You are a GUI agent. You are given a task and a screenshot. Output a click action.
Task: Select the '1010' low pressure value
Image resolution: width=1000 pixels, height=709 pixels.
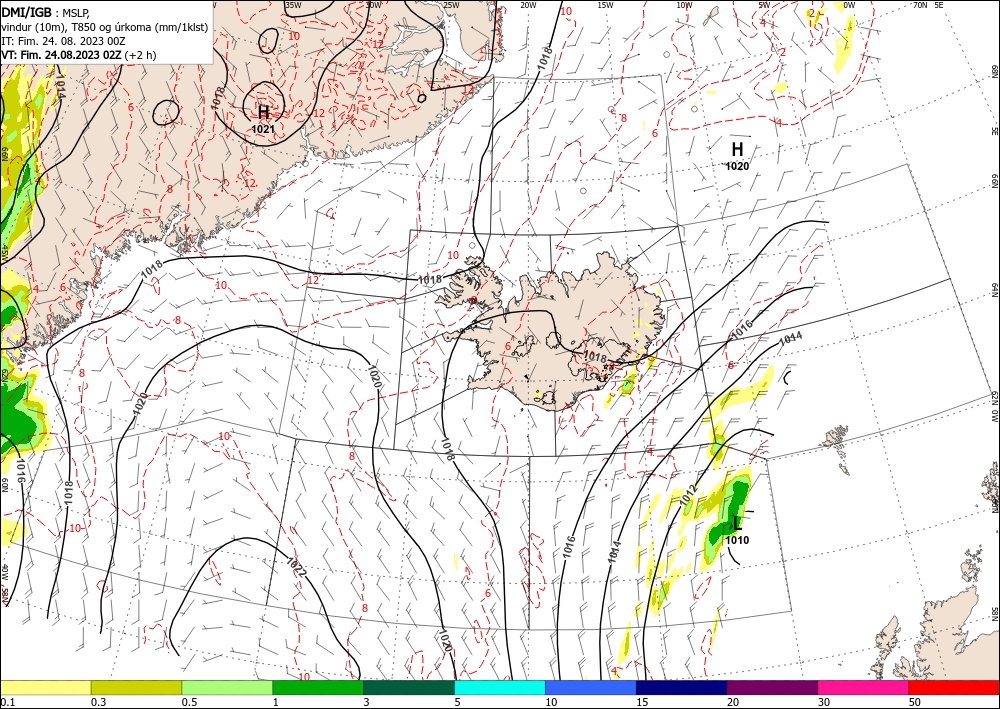tap(737, 540)
